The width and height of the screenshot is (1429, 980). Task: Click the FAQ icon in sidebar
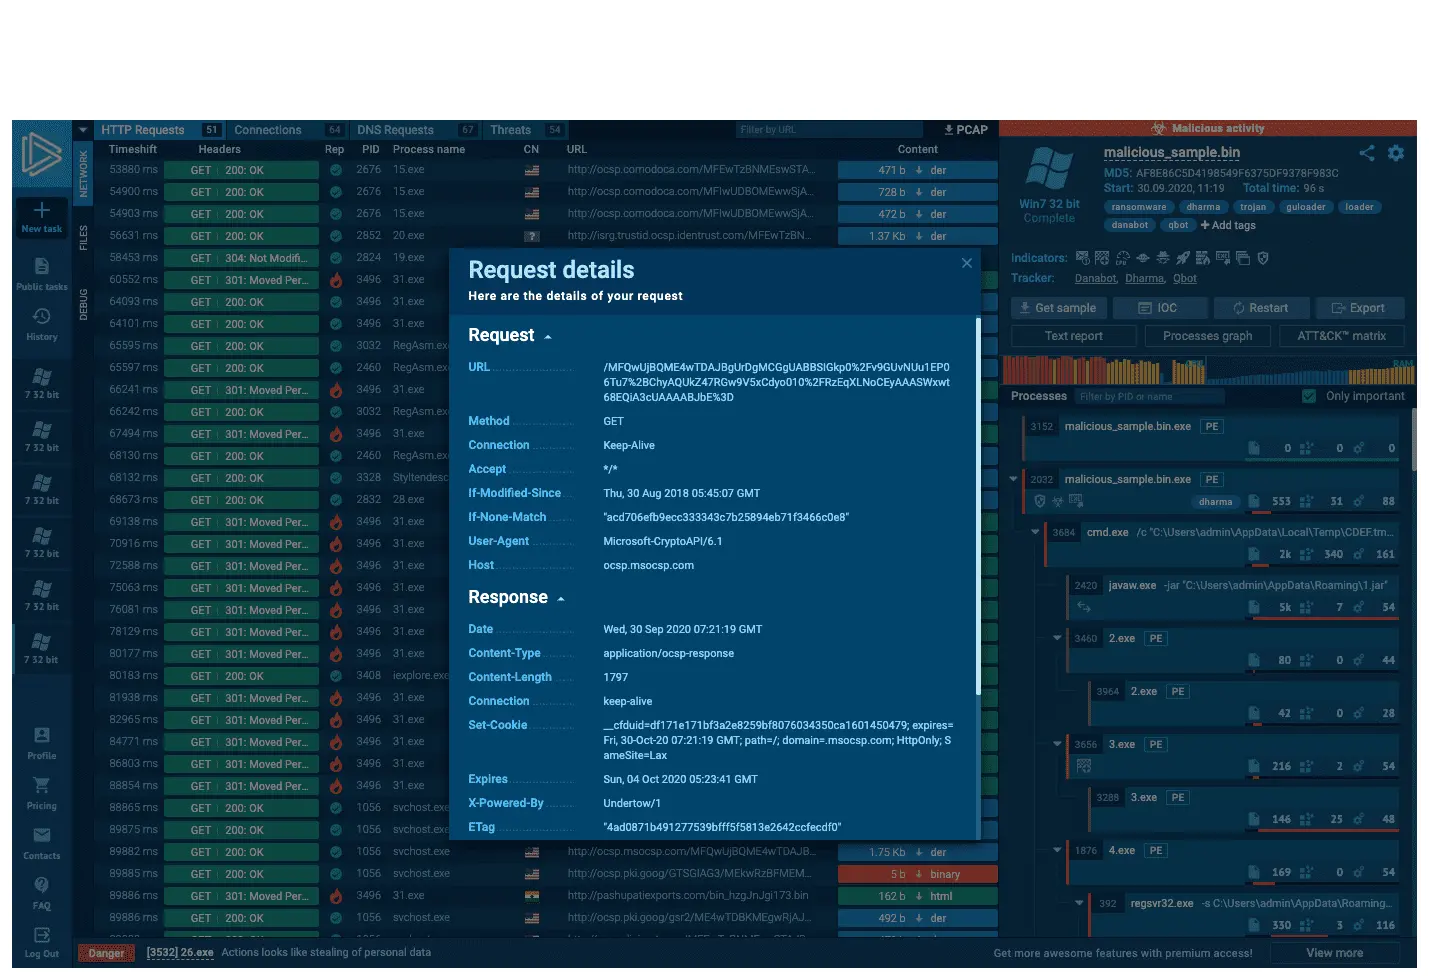click(41, 886)
